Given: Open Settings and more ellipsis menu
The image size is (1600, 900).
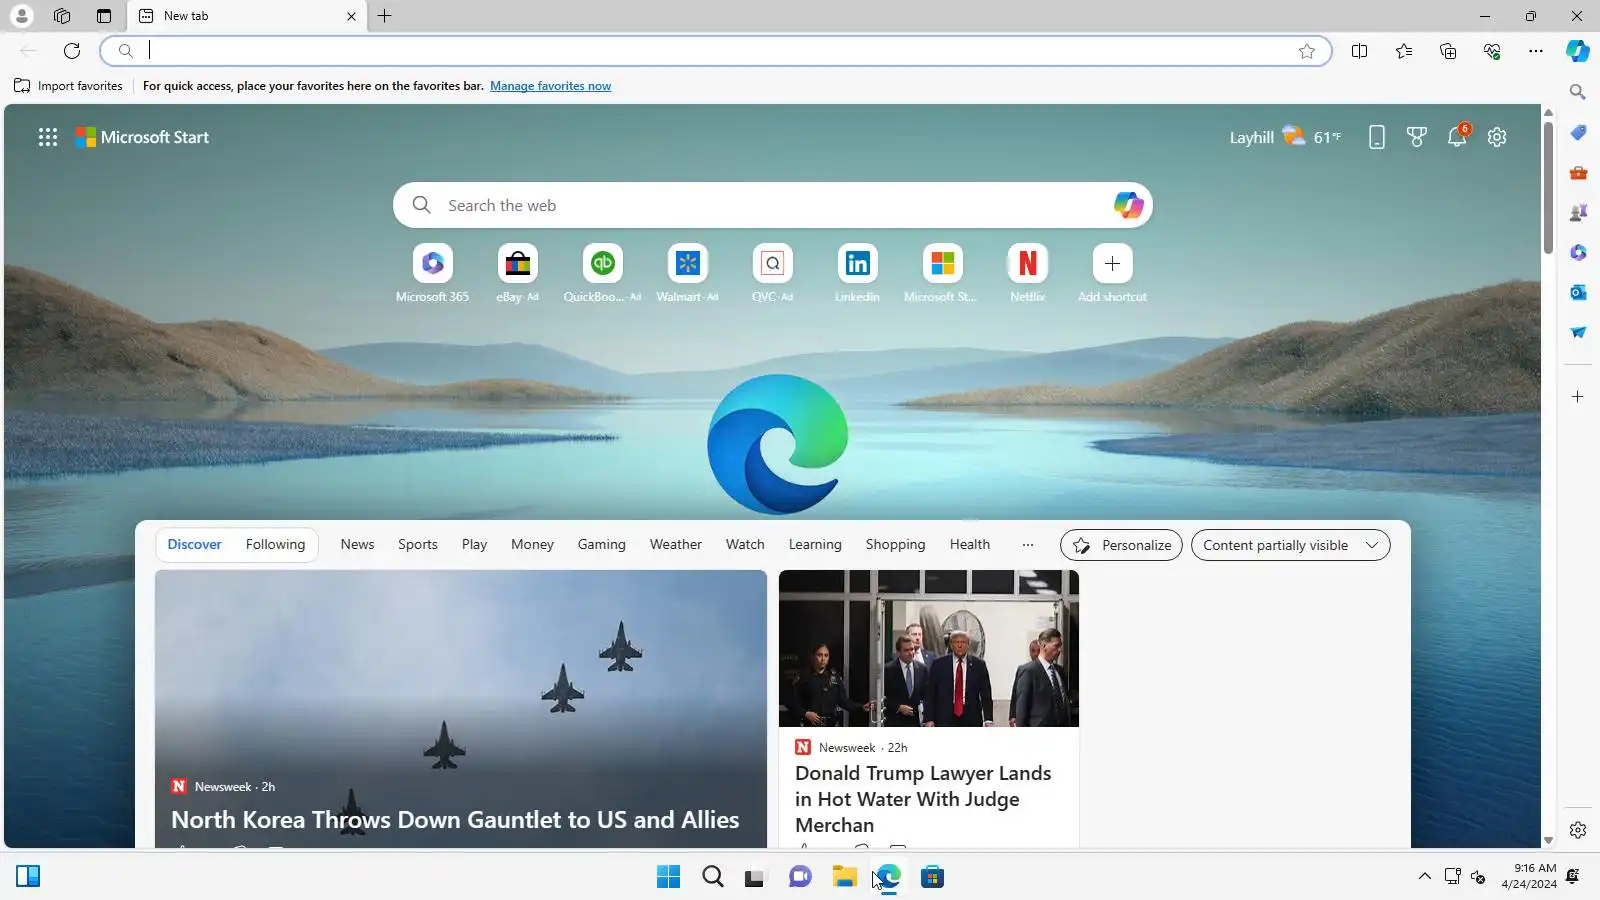Looking at the screenshot, I should coord(1536,51).
